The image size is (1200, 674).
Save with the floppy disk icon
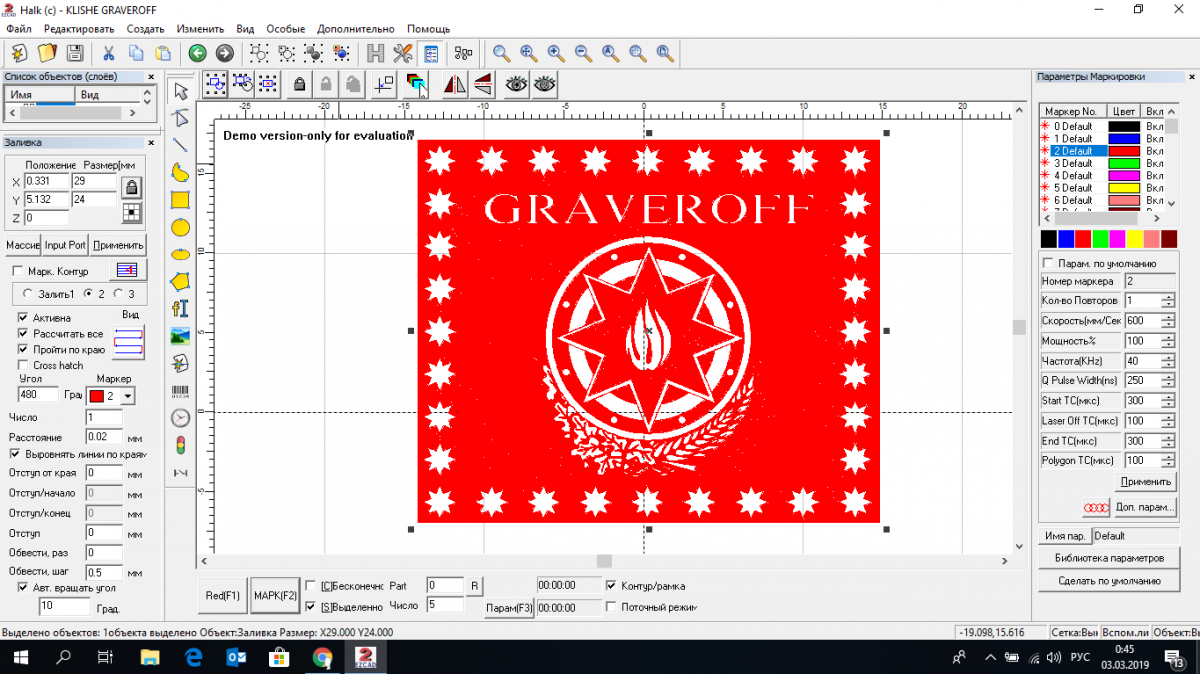(x=74, y=52)
